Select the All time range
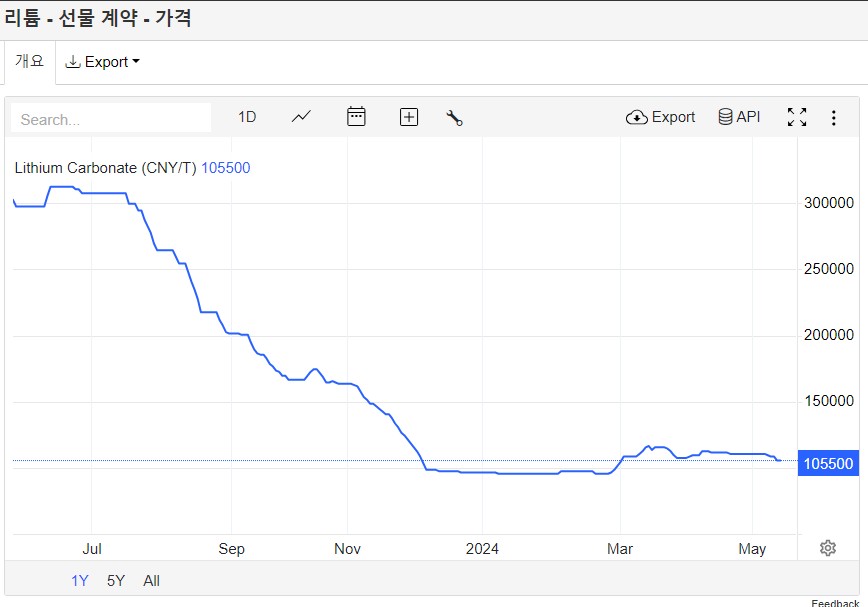Screen dimensions: 868x607 (x=151, y=580)
